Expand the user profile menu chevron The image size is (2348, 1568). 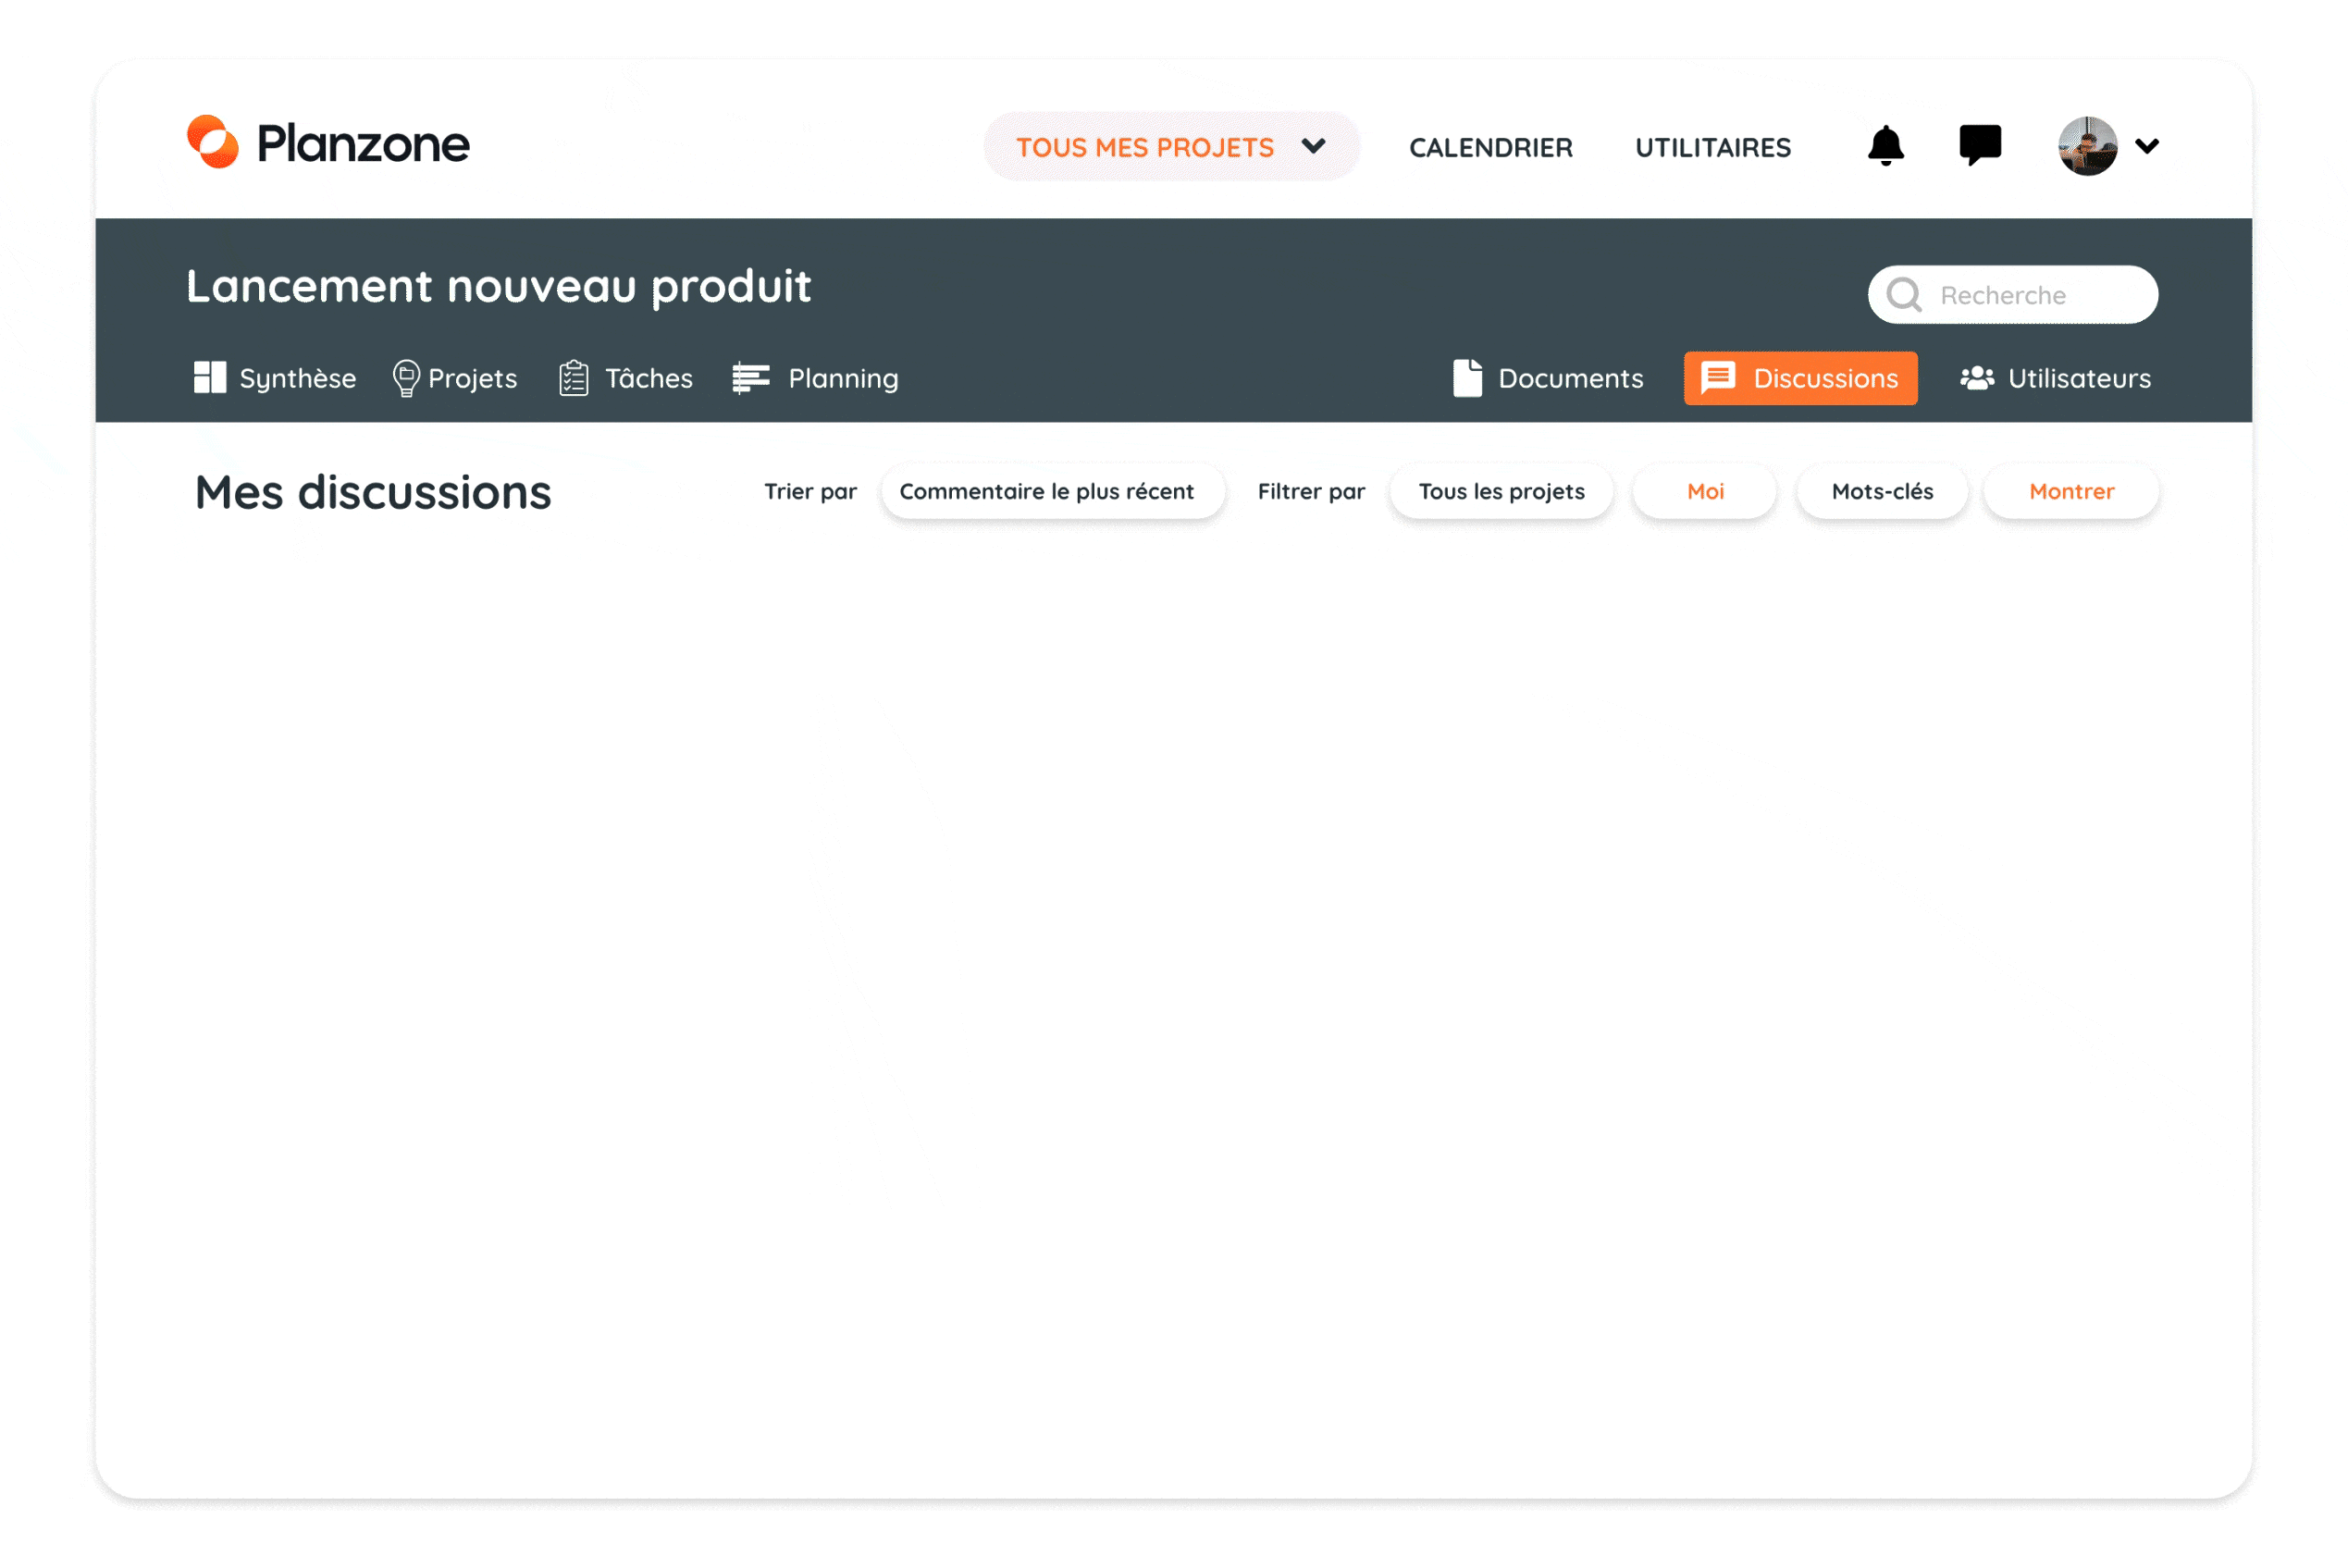[2146, 146]
